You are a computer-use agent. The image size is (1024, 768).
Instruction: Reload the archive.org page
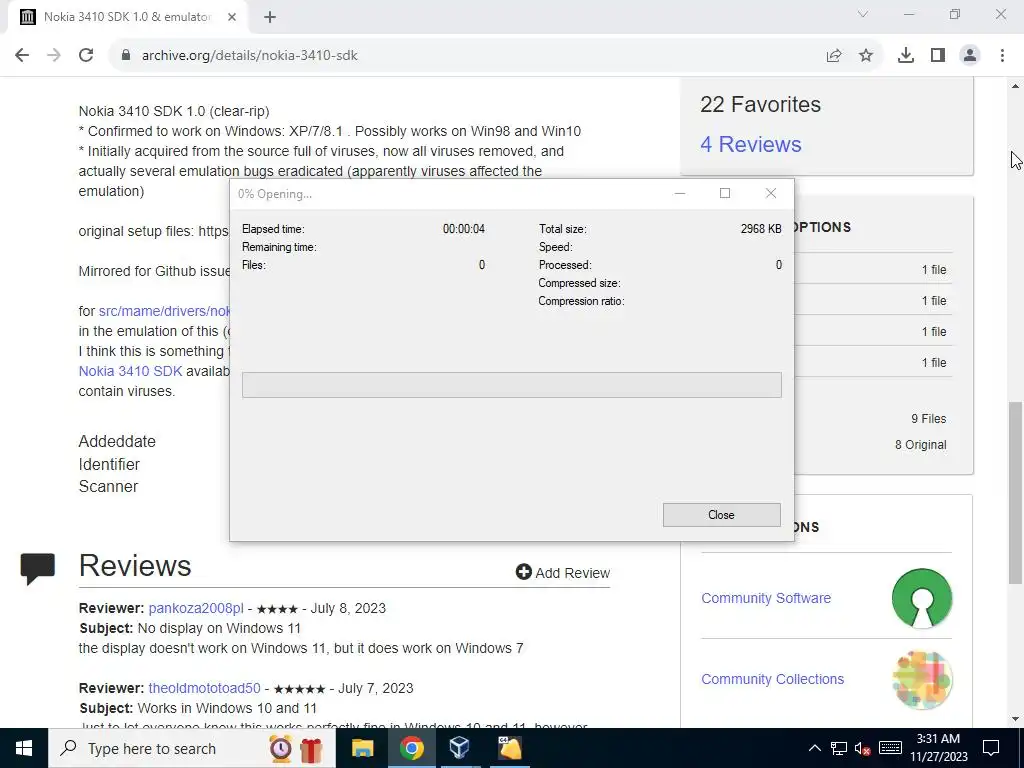point(86,56)
